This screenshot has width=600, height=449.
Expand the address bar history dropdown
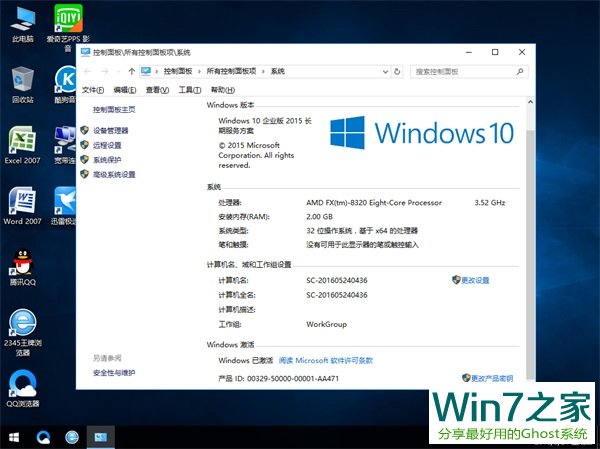click(x=385, y=72)
